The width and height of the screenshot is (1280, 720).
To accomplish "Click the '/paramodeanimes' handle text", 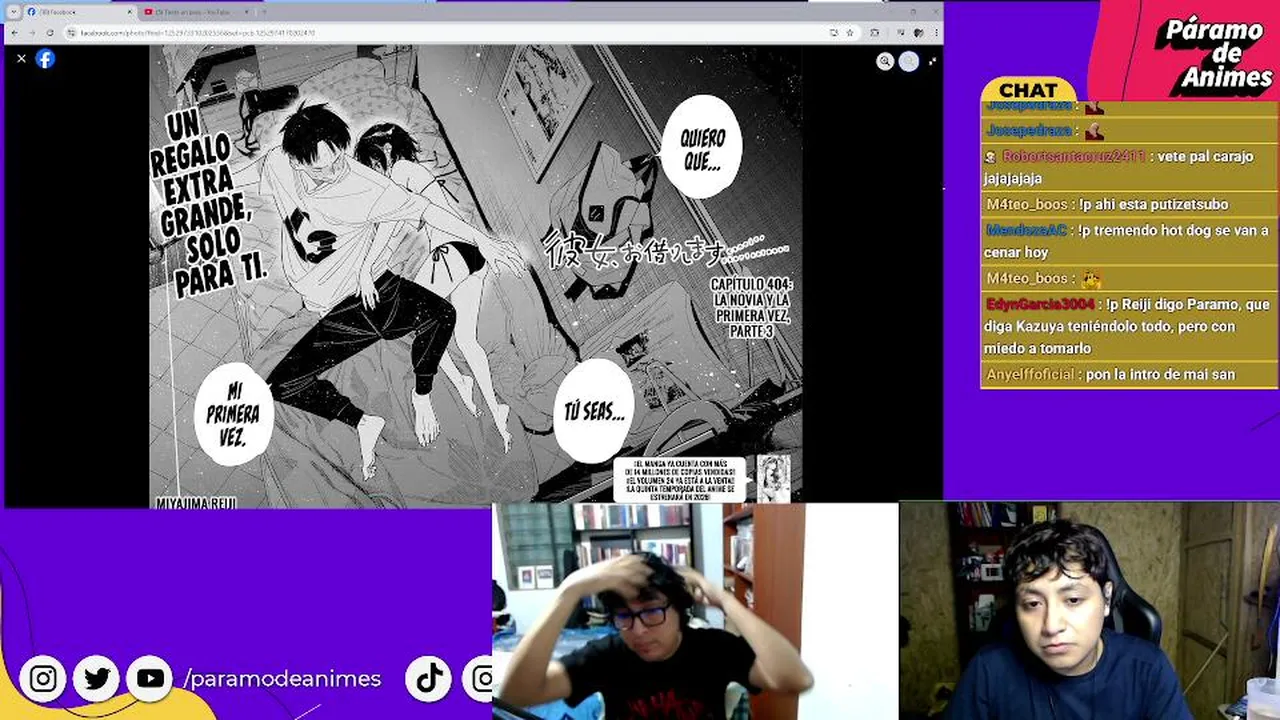I will point(282,679).
